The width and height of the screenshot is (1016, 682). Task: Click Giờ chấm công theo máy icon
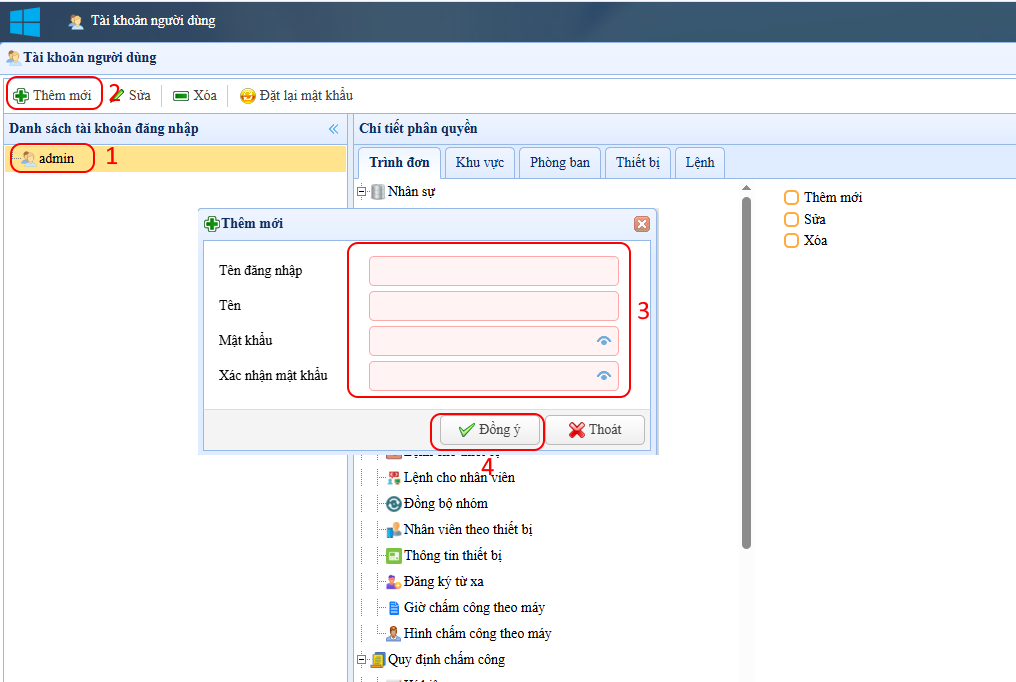pyautogui.click(x=394, y=608)
